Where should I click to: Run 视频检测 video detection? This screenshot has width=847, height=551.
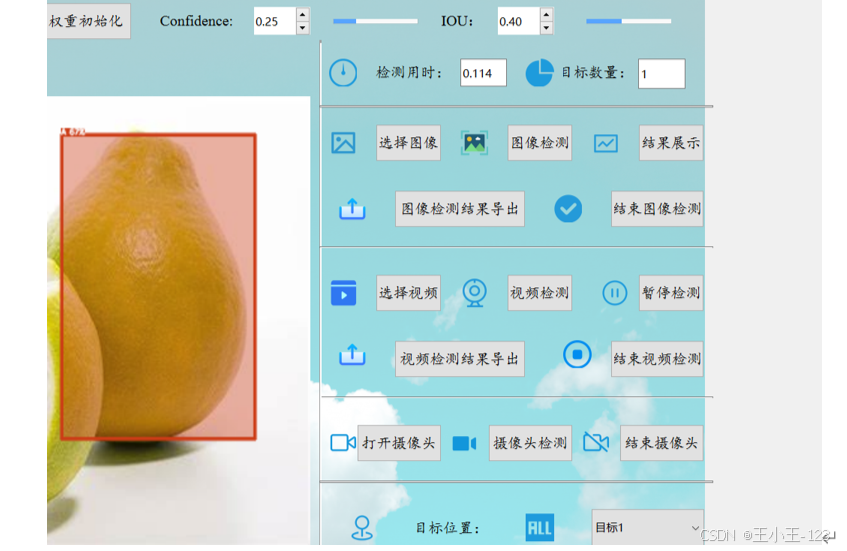click(540, 293)
